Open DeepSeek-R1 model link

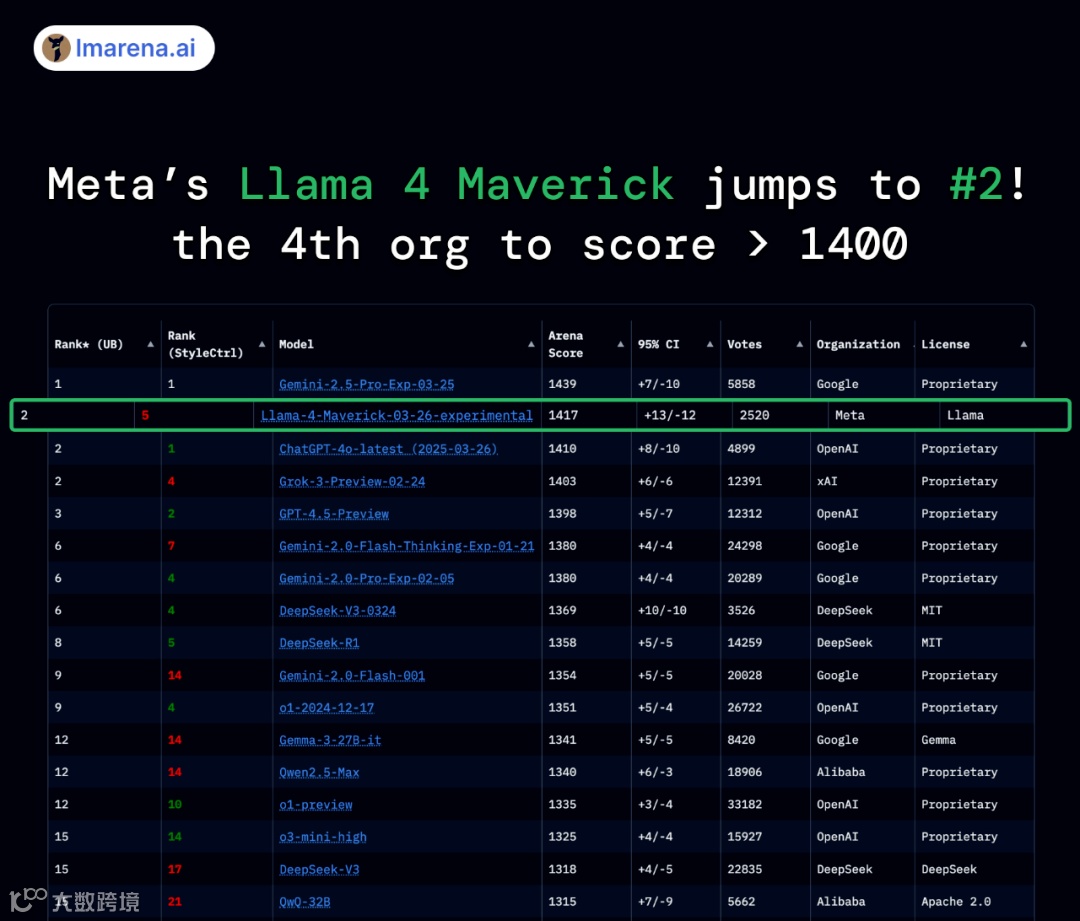click(319, 643)
